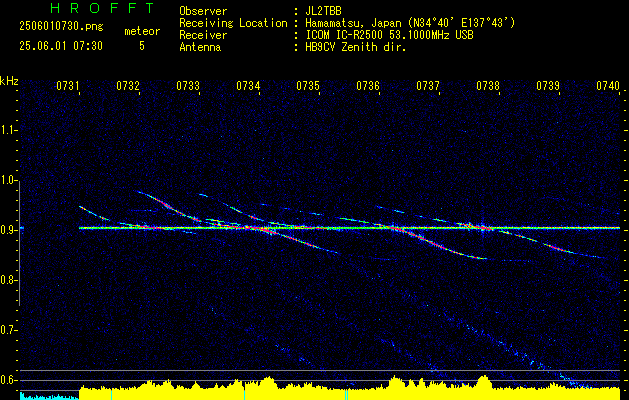Click the 0.6 kHz axis label
The height and width of the screenshot is (400, 629).
[x=8, y=380]
